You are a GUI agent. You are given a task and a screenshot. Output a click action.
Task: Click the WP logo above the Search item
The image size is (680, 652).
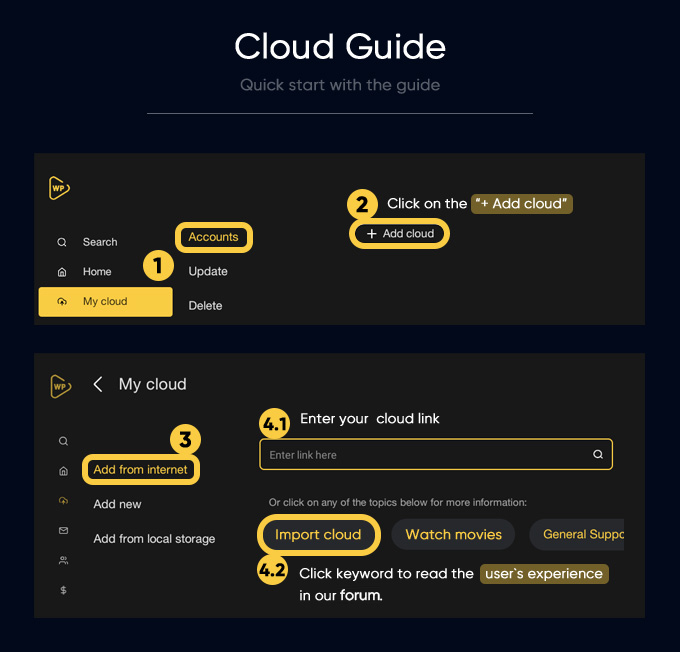(x=59, y=188)
